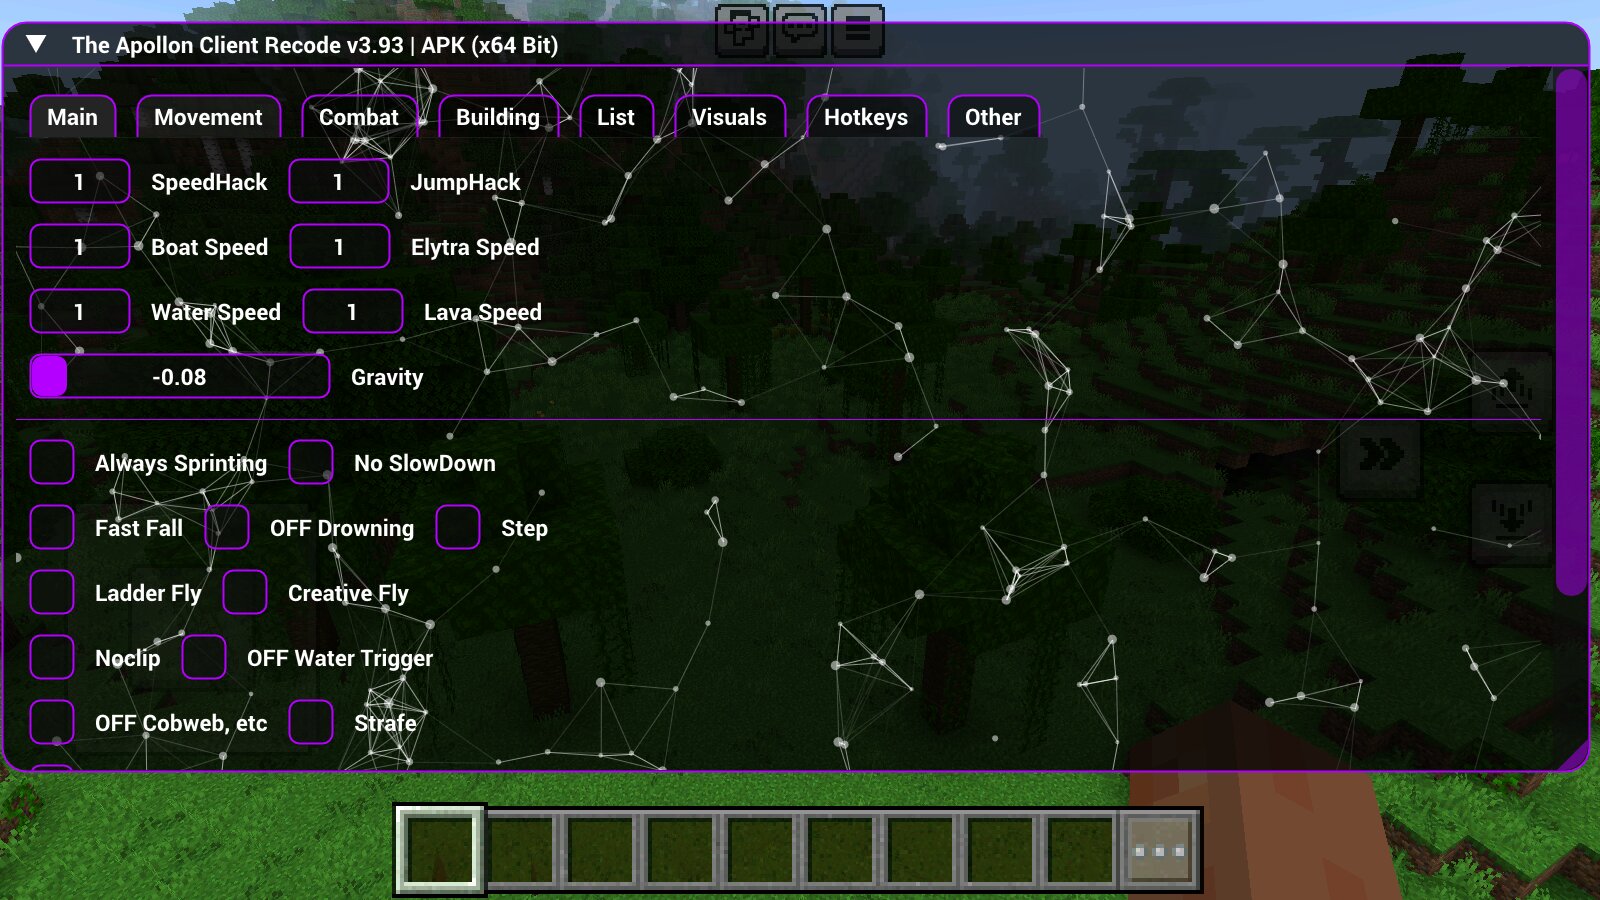Viewport: 1600px width, 900px height.
Task: Click the Gravity slider handle
Action: (x=49, y=377)
